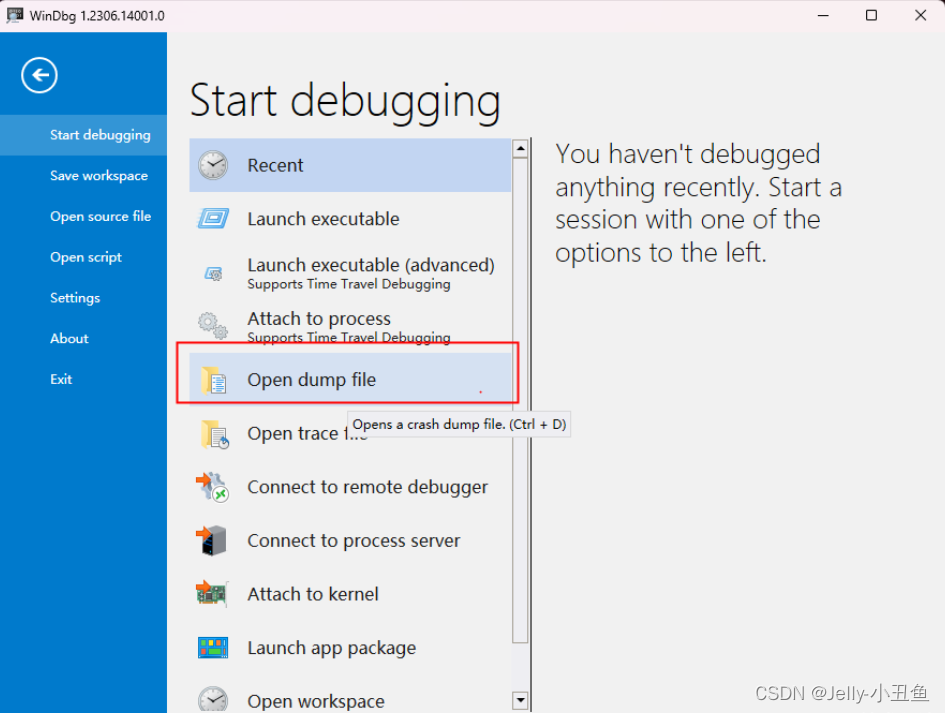945x713 pixels.
Task: Select the Recent list entry
Action: 350,165
